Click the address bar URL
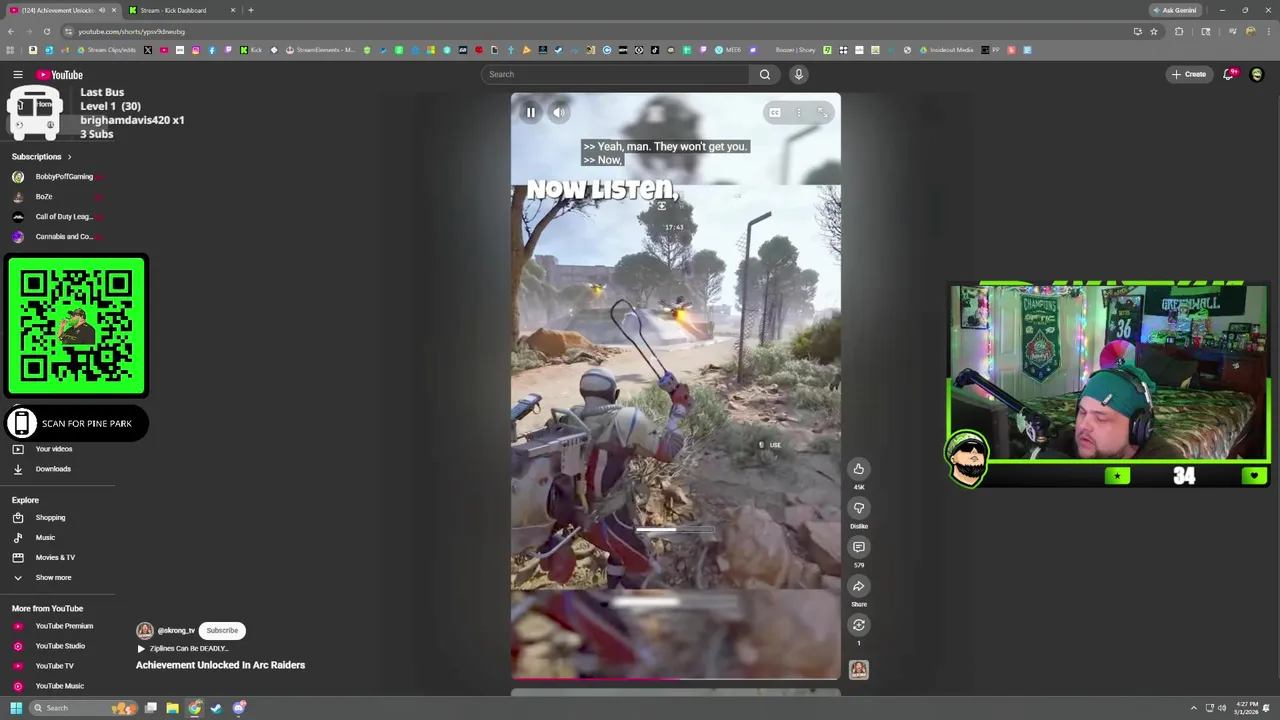 click(131, 32)
